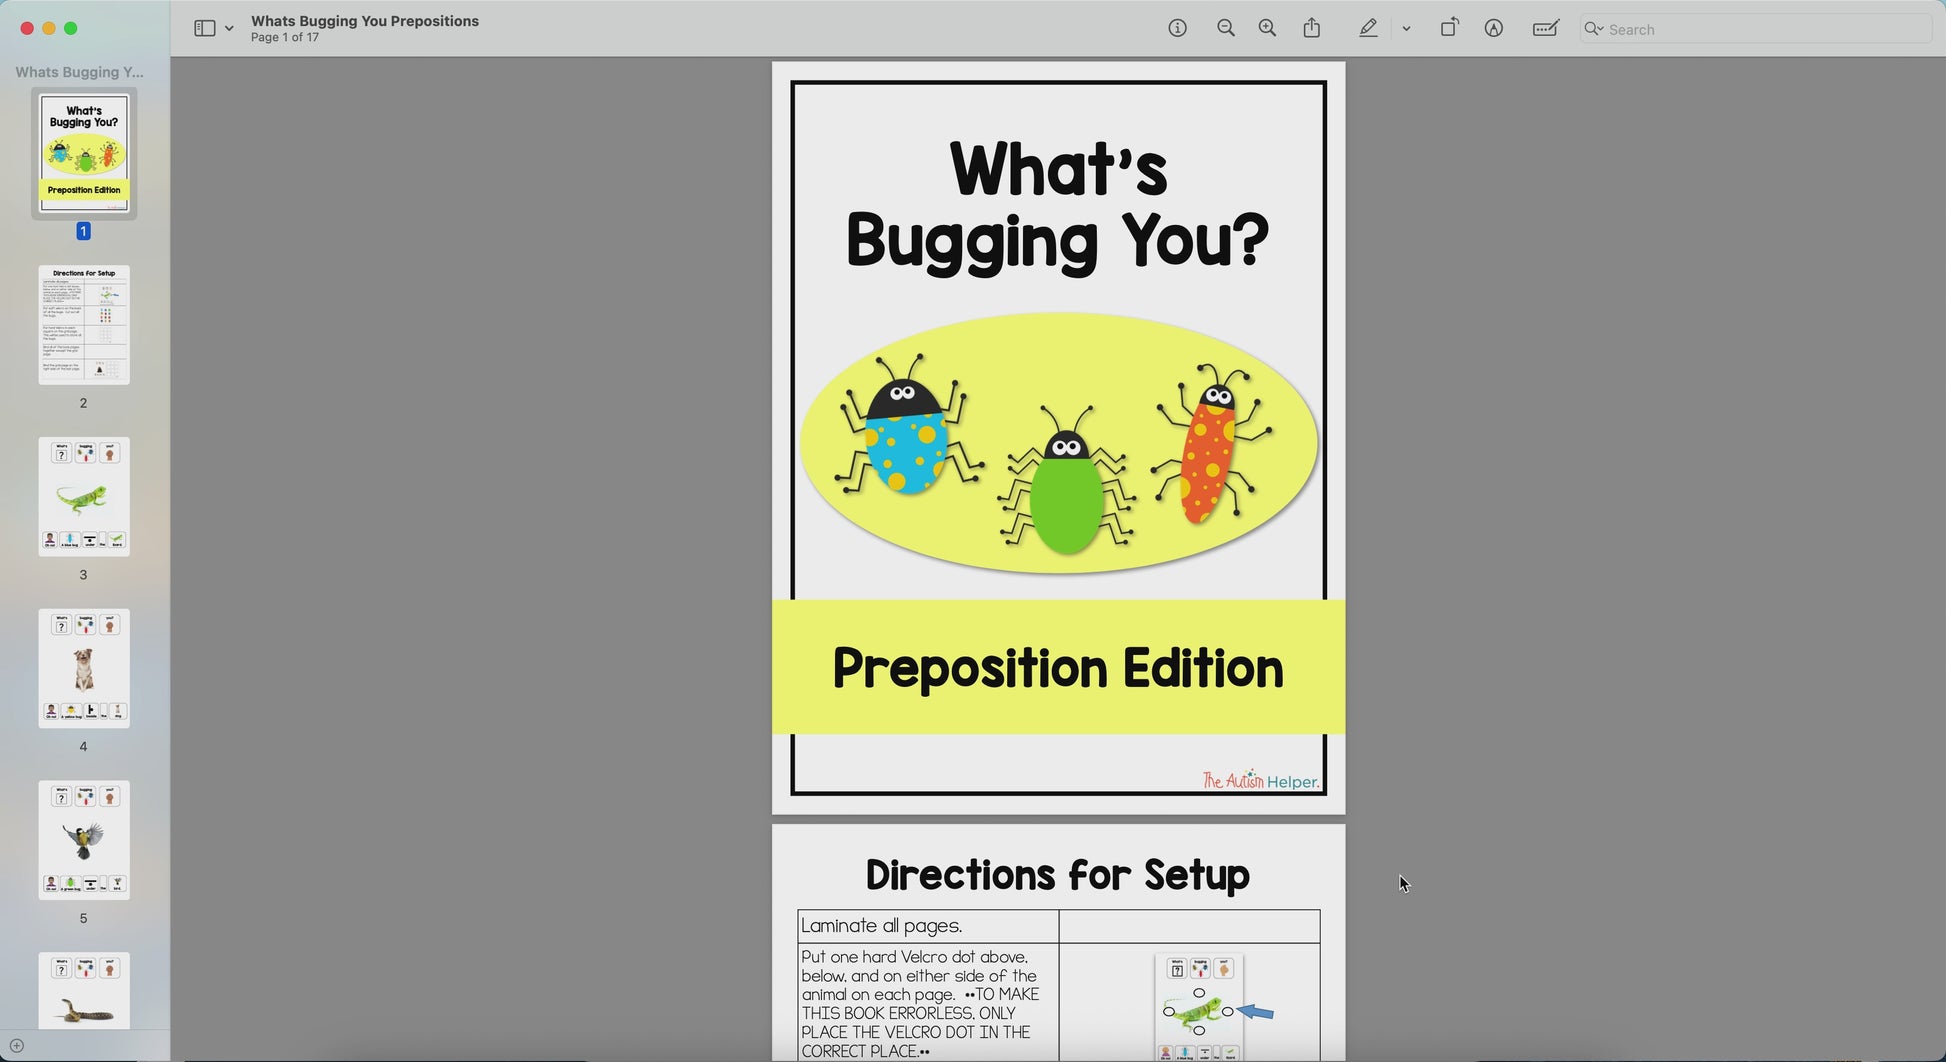Zoom out using the magnifier minus icon
1946x1062 pixels.
pos(1225,29)
